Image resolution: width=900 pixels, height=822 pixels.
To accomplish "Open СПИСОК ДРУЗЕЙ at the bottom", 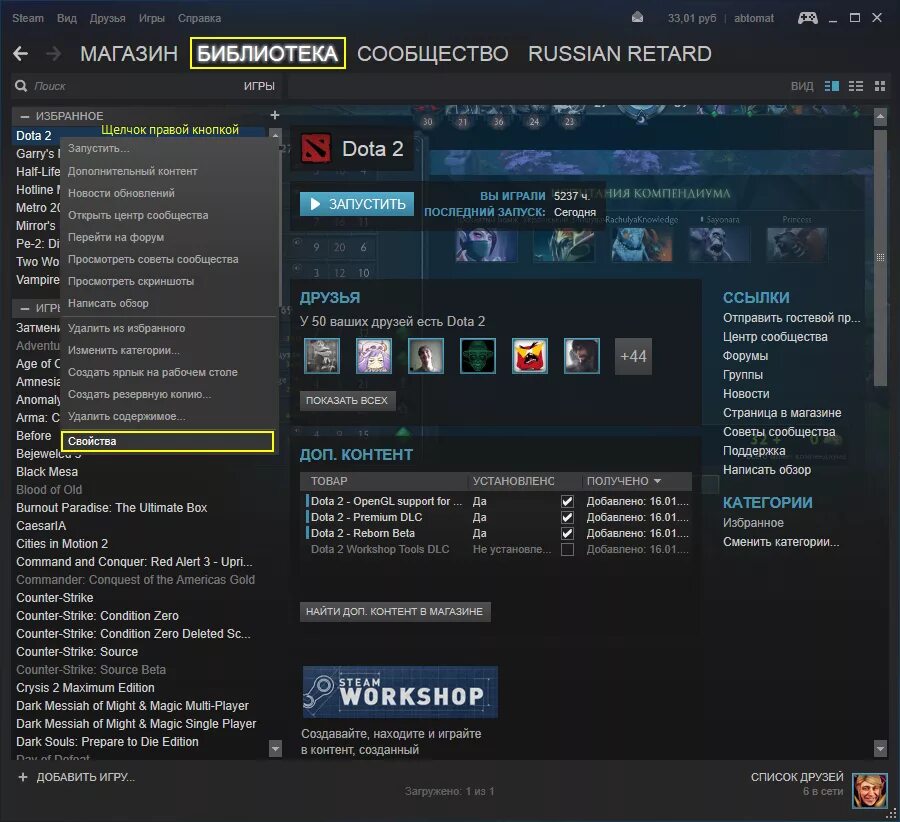I will coord(797,777).
